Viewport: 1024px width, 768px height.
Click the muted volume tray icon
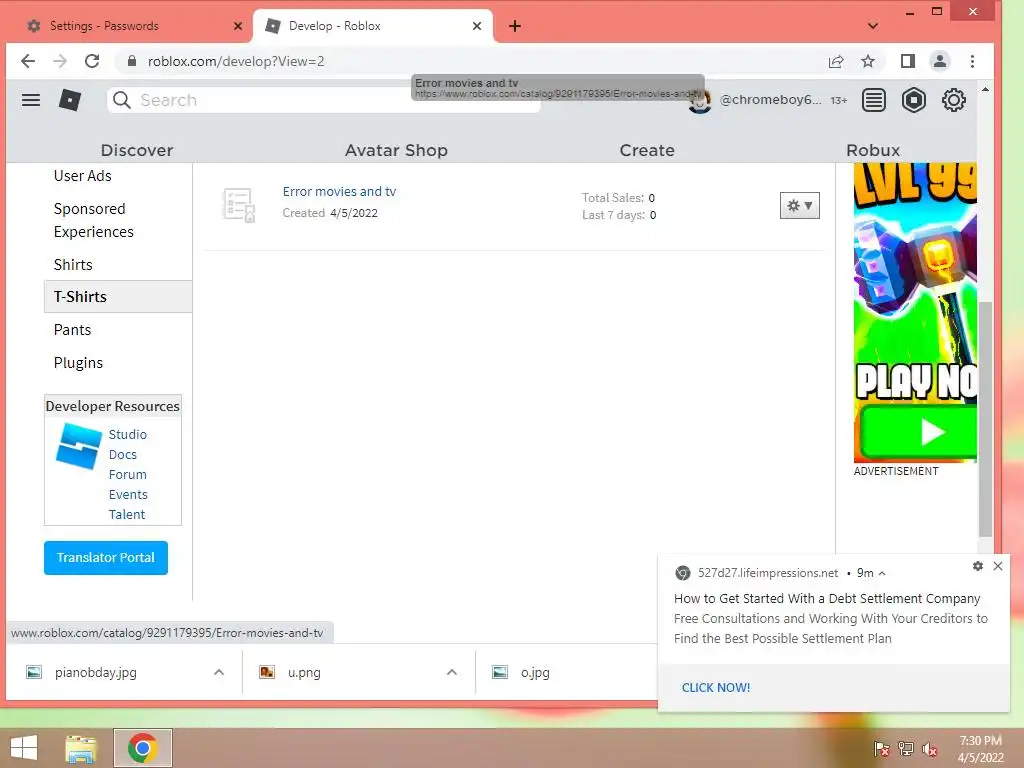tap(930, 749)
